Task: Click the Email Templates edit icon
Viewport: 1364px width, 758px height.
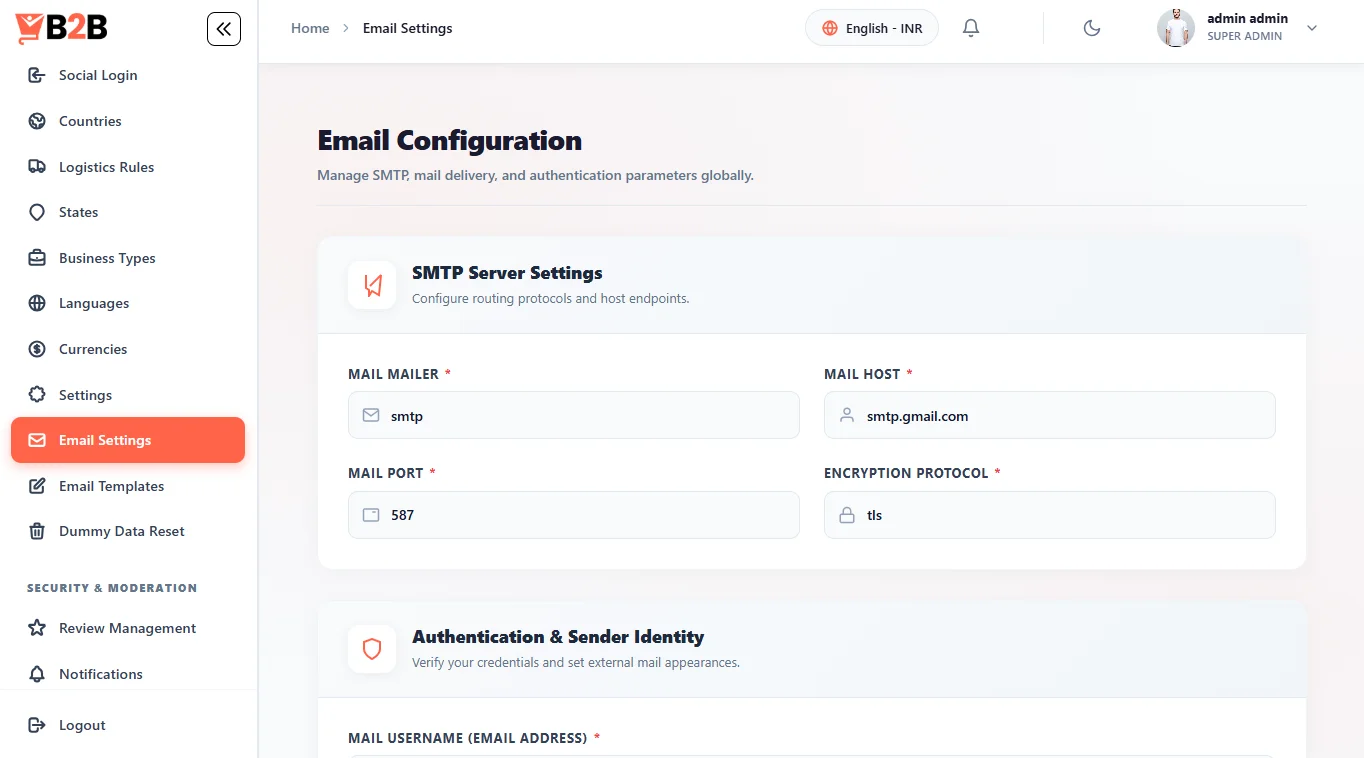Action: 37,486
